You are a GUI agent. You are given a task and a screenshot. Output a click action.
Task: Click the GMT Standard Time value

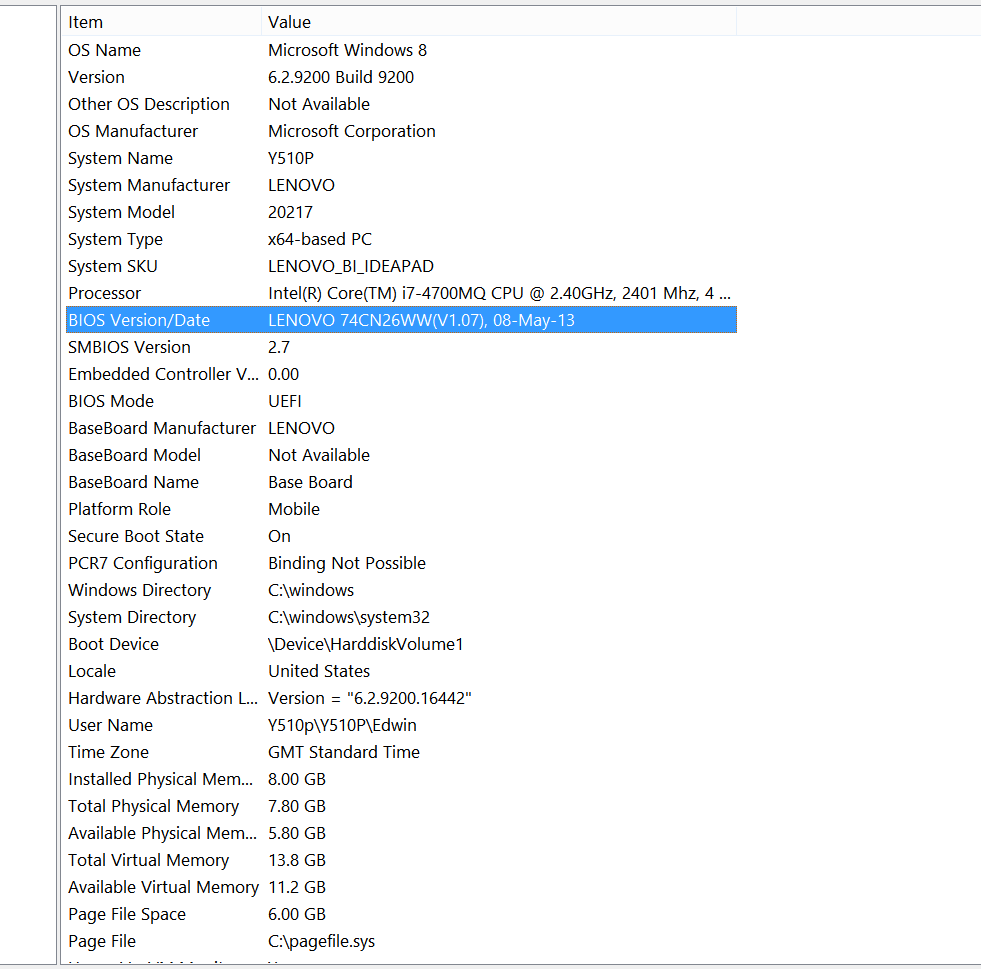click(x=344, y=752)
